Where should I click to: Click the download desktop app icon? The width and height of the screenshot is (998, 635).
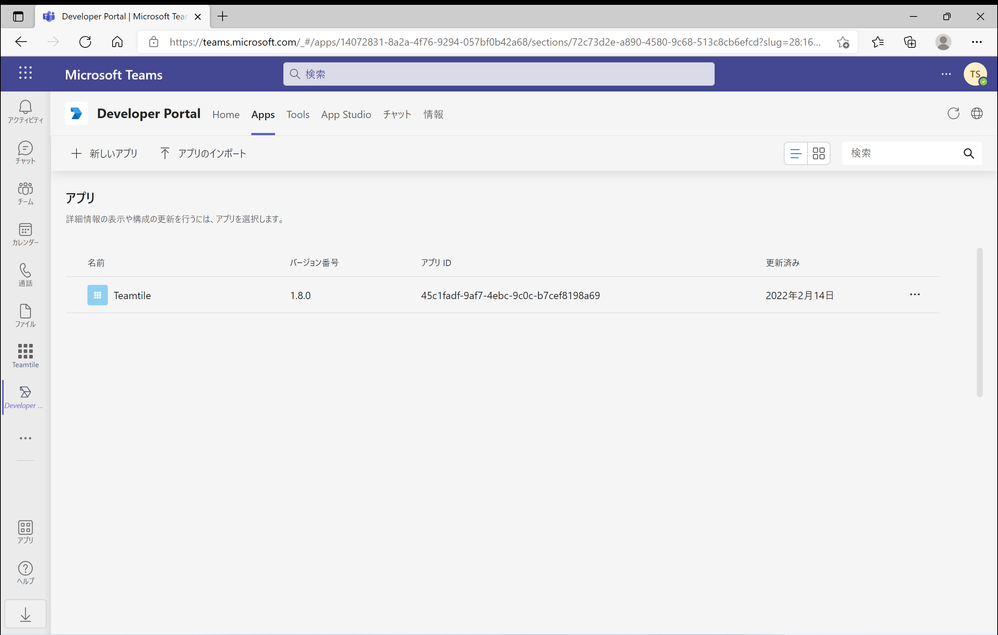tap(25, 615)
